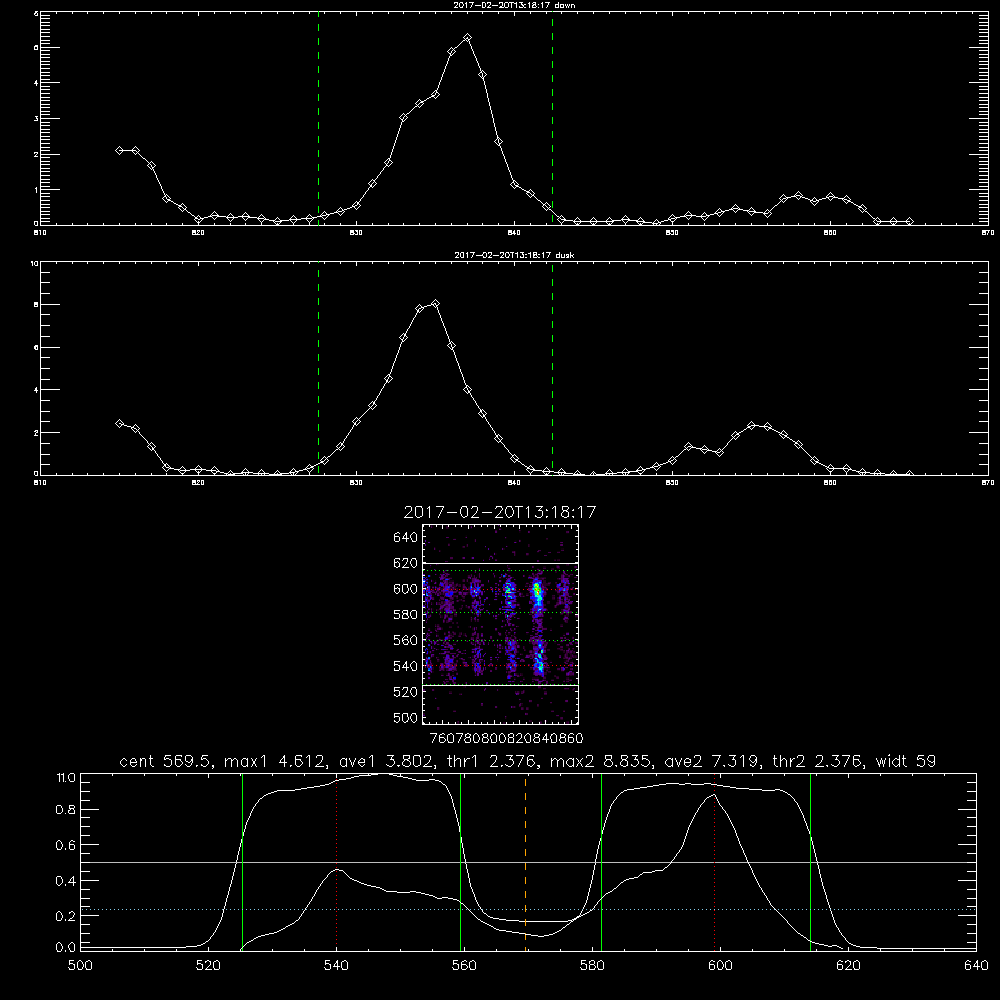Select the 0.8 label on bottom plot y-axis
Image resolution: width=1000 pixels, height=1000 pixels.
coord(66,810)
